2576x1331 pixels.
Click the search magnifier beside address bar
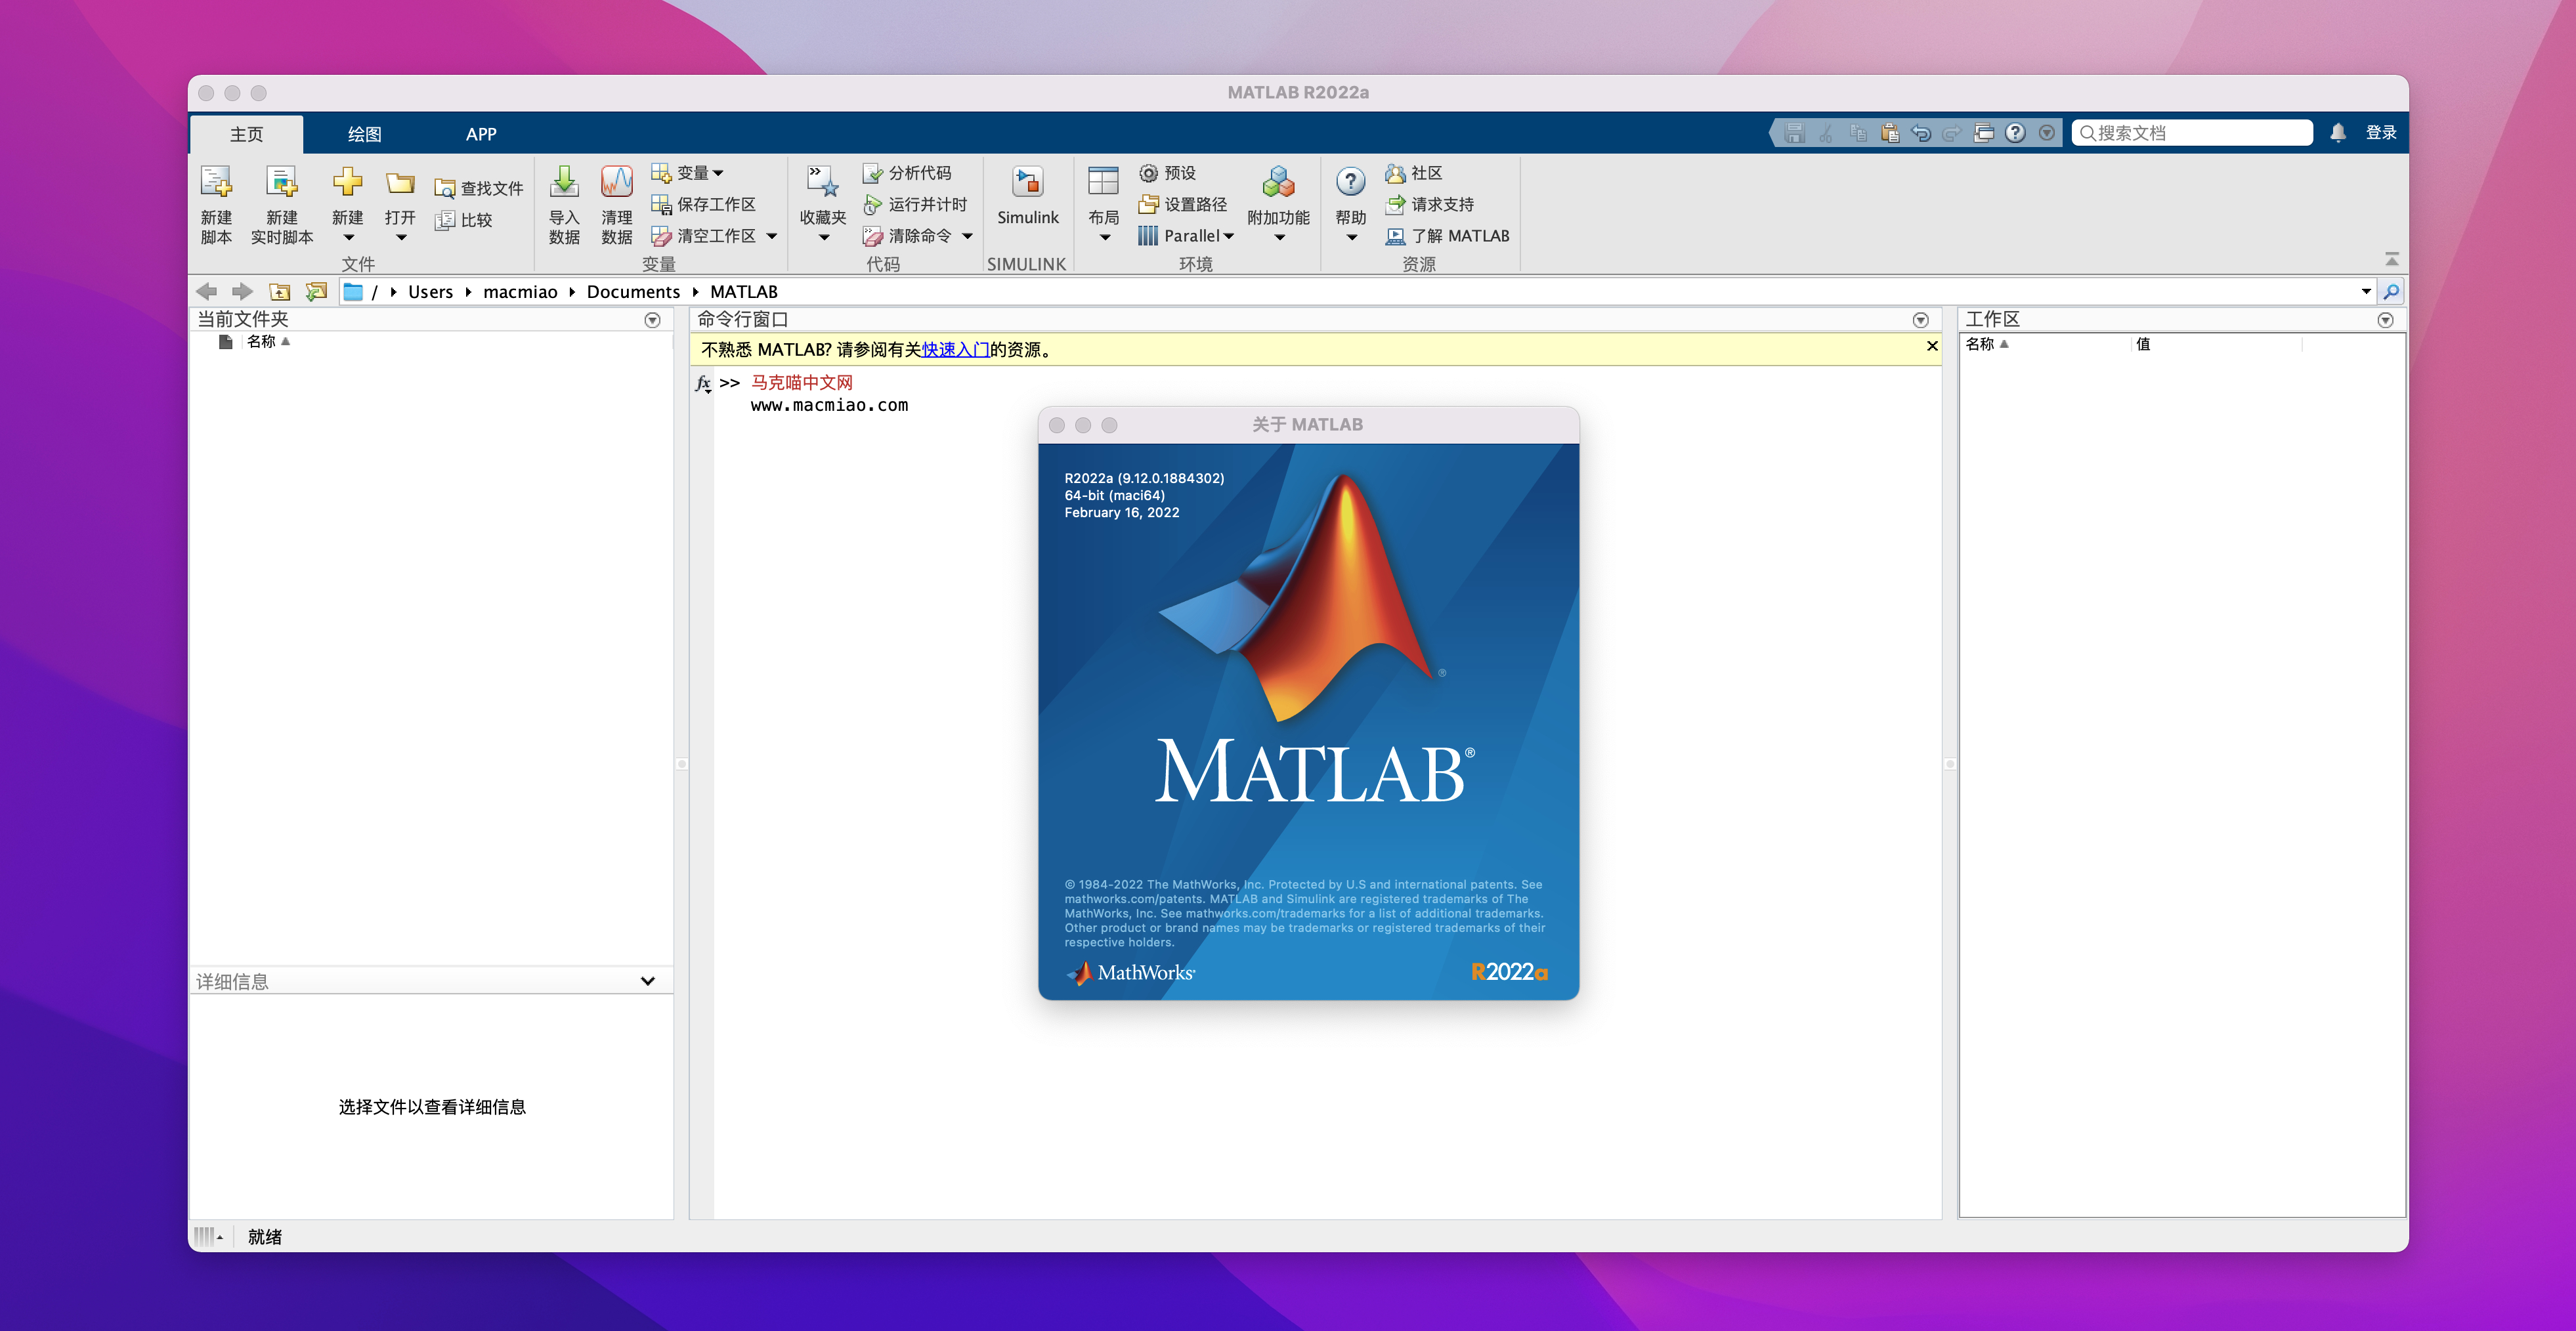(x=2391, y=292)
